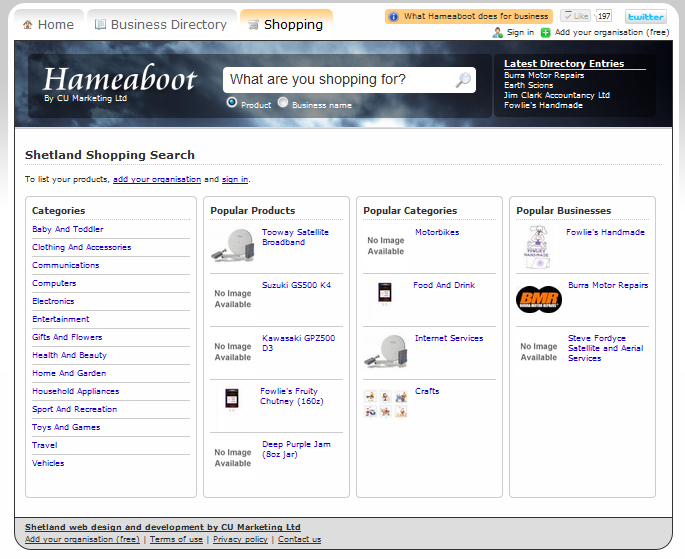The height and width of the screenshot is (559, 685).
Task: Open Health And Beauty category
Action: tap(69, 355)
